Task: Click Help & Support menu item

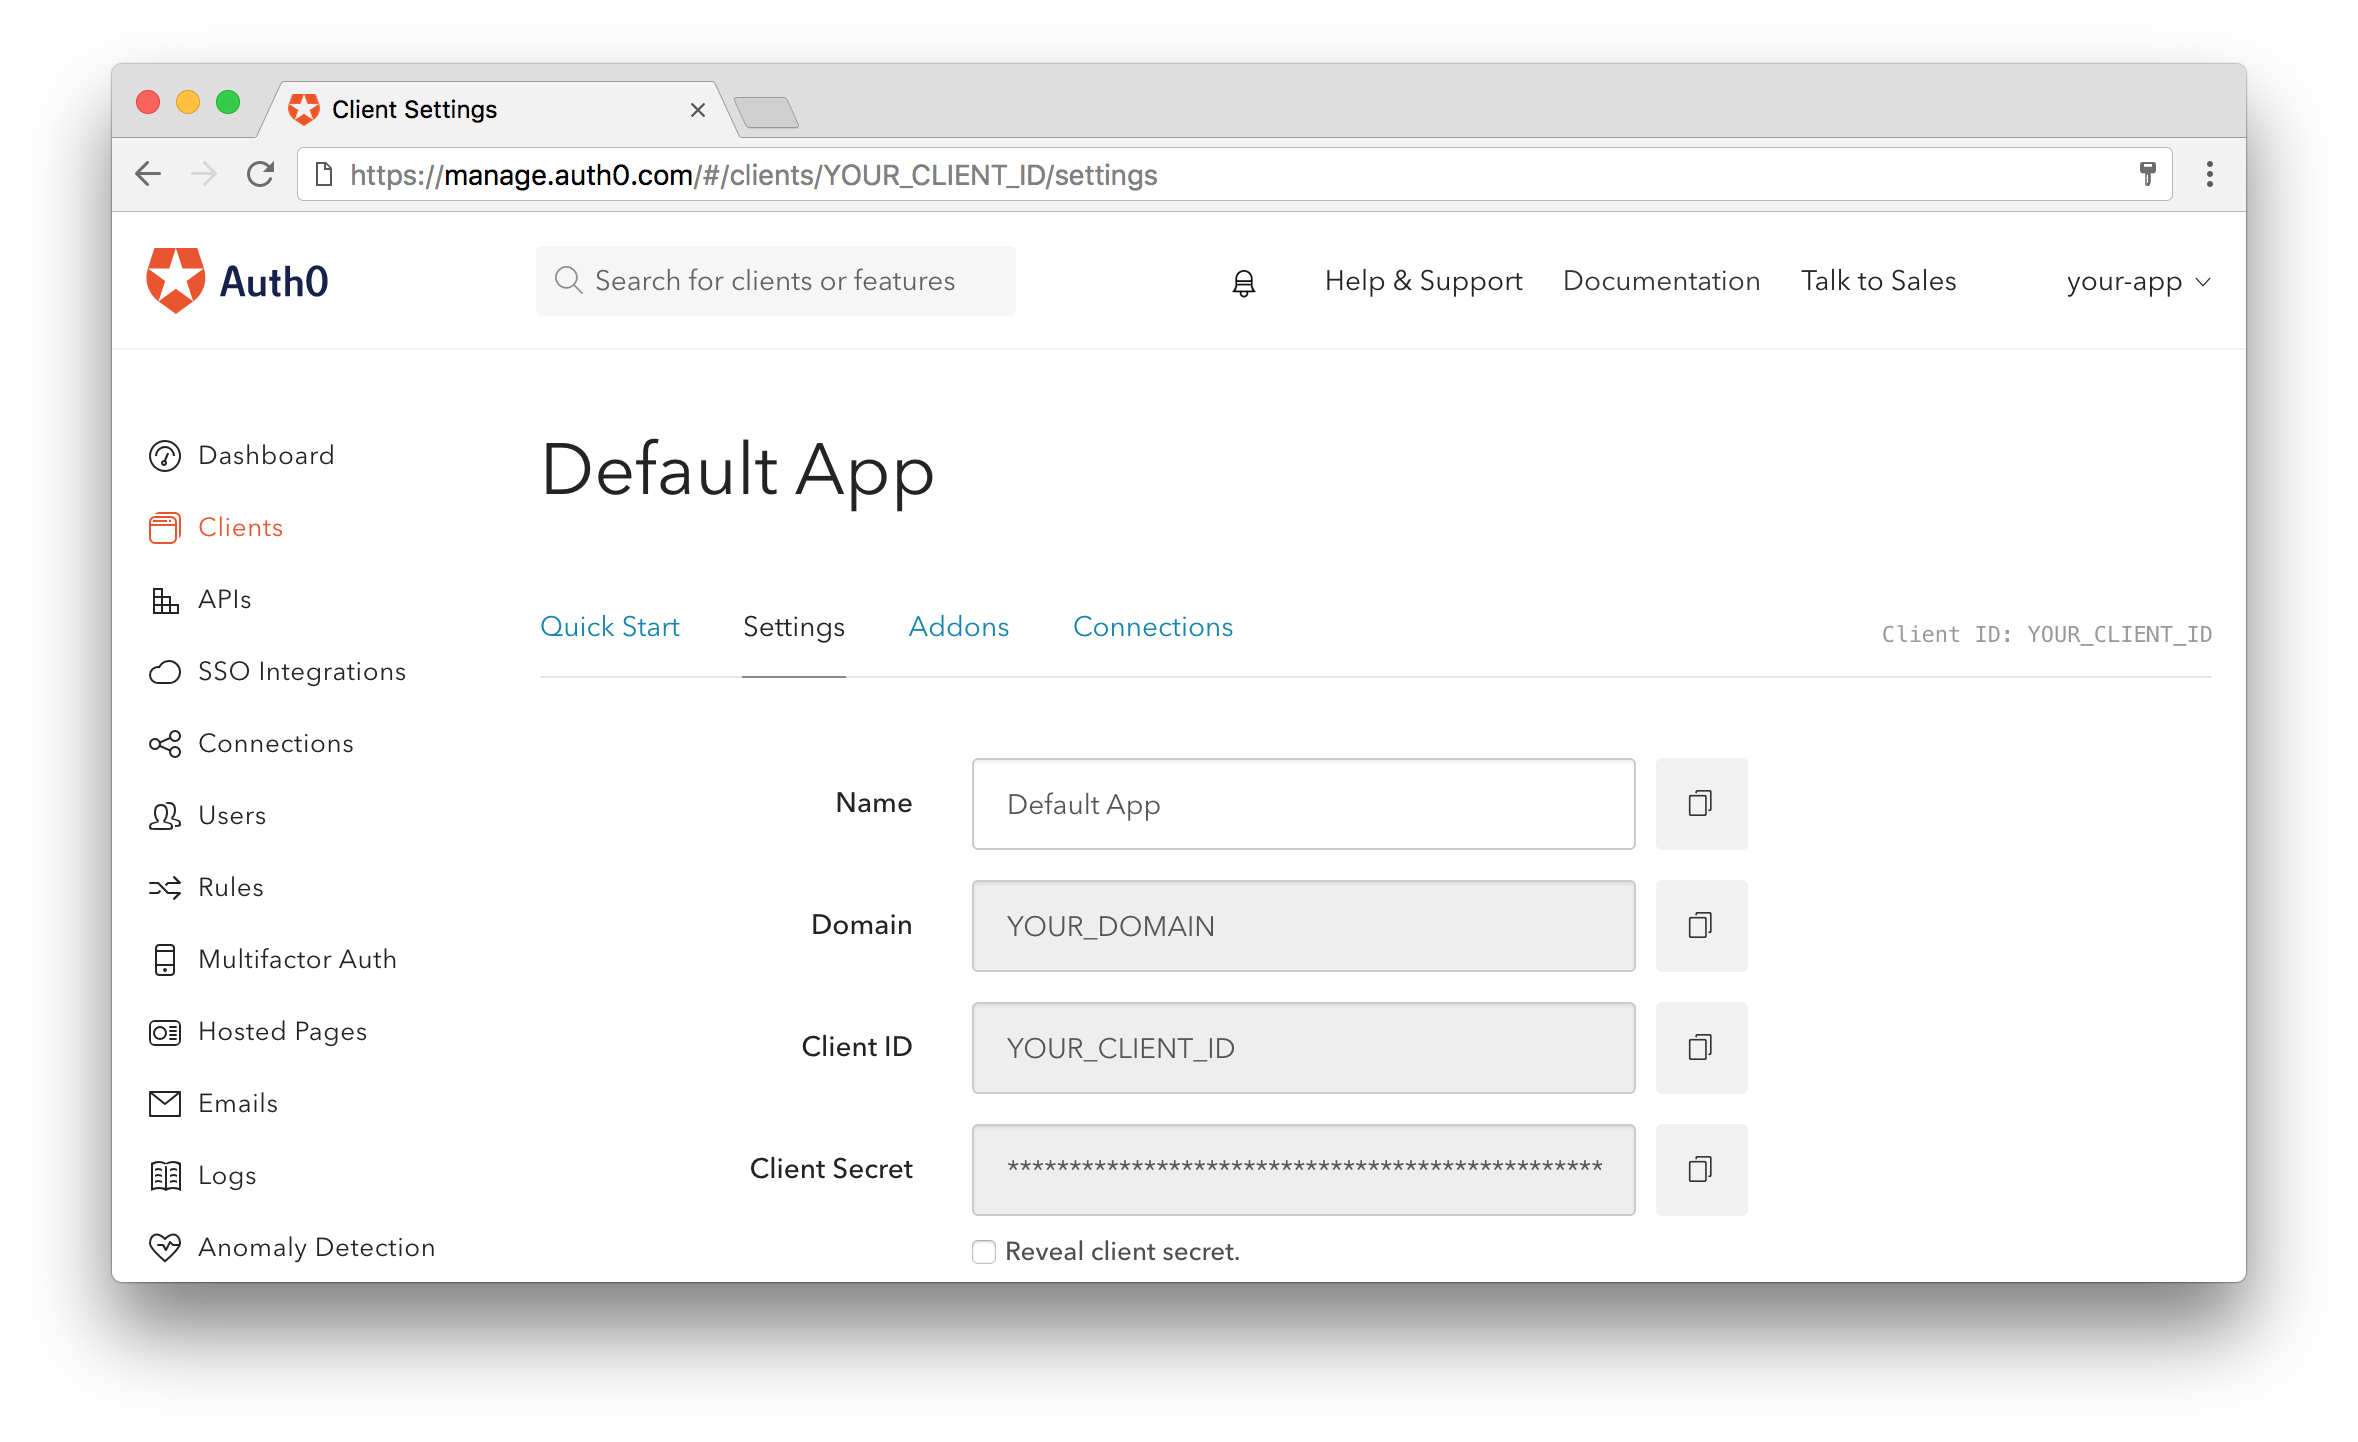Action: pyautogui.click(x=1422, y=281)
